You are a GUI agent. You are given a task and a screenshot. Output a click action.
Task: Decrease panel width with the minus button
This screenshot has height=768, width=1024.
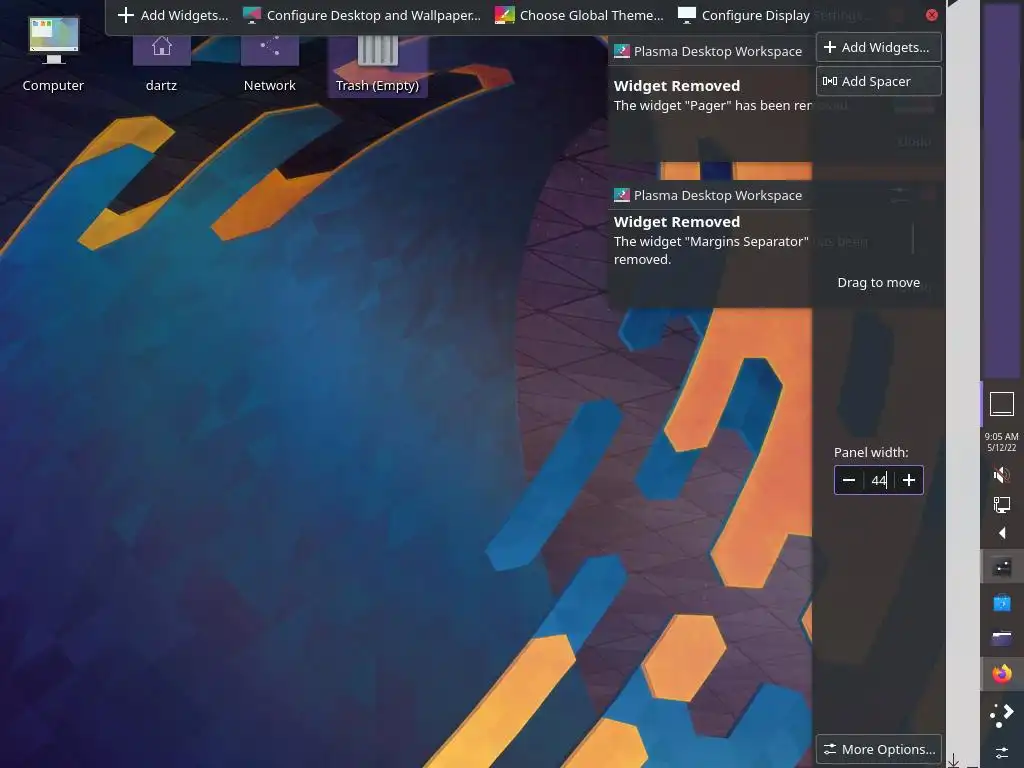pos(849,481)
